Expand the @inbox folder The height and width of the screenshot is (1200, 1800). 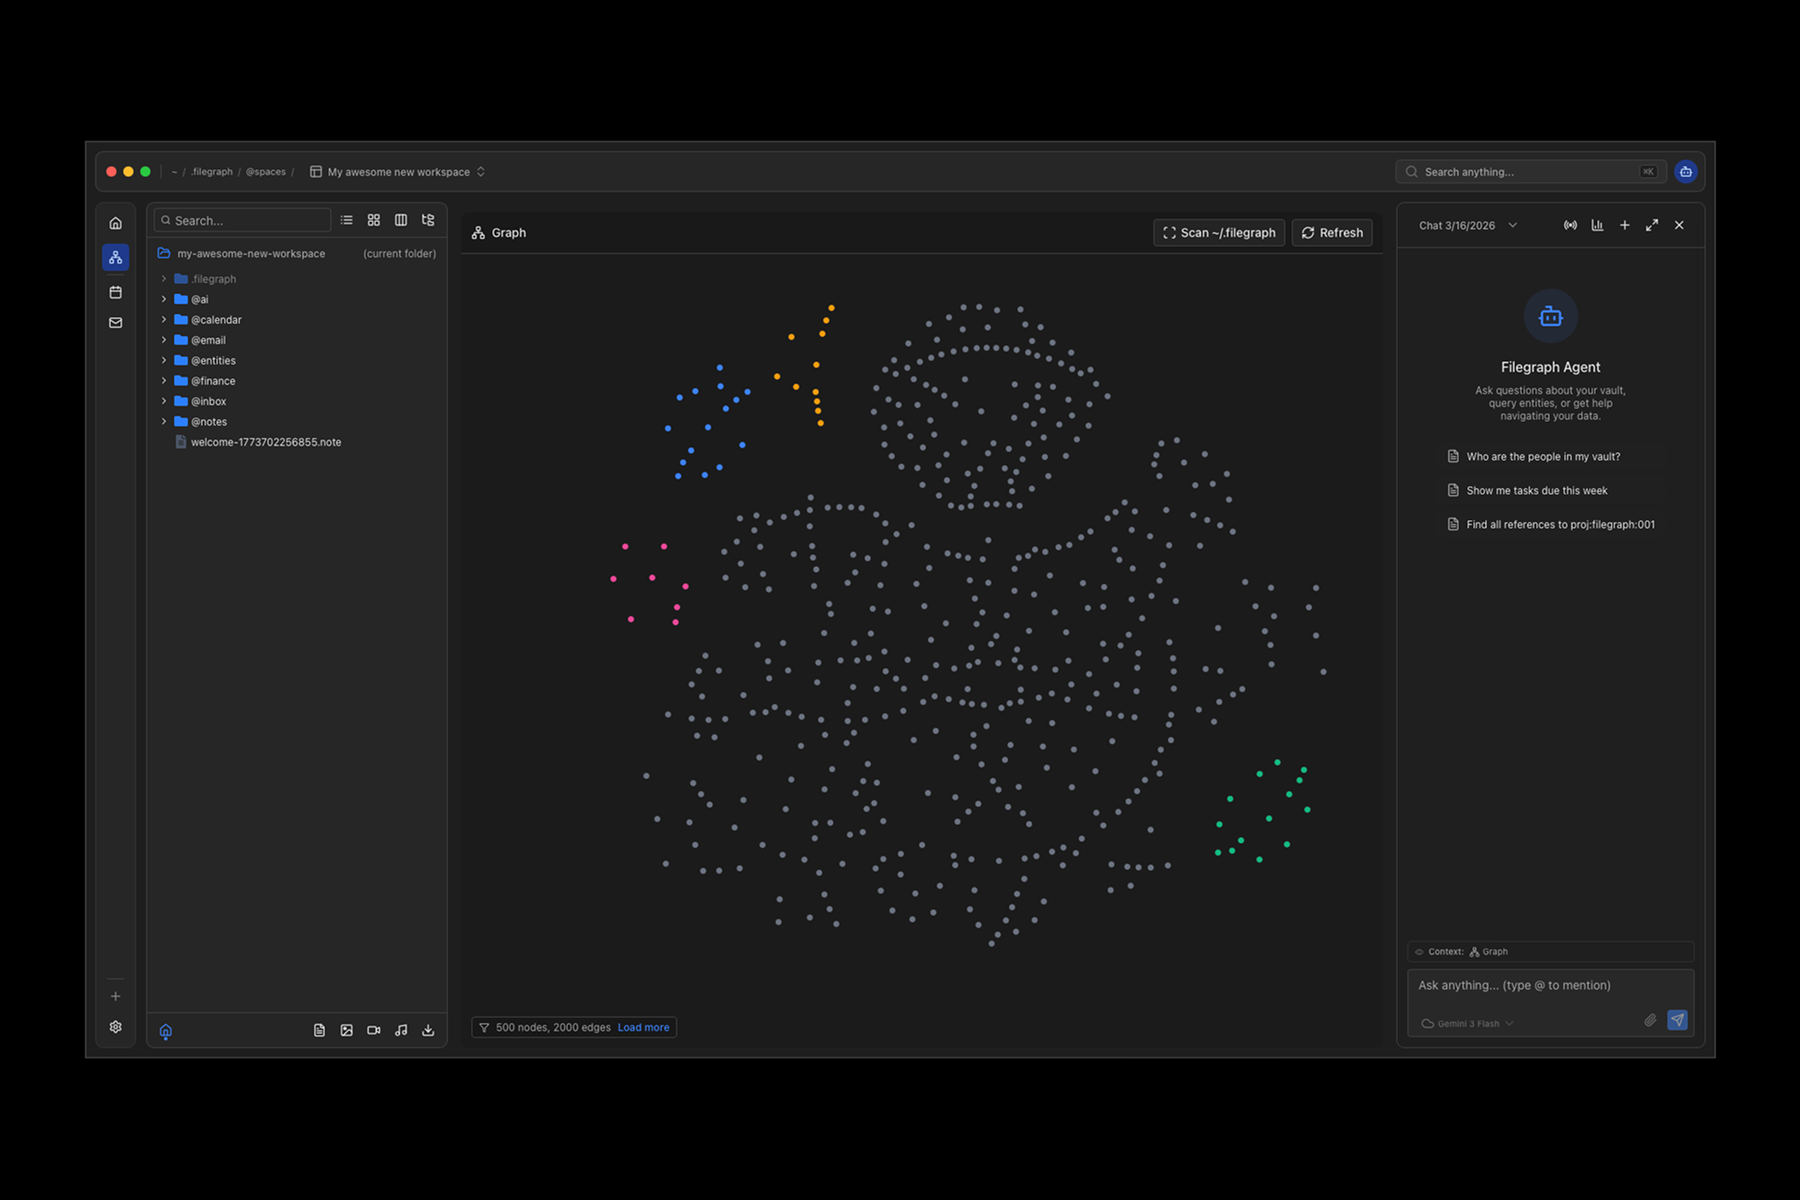click(164, 401)
